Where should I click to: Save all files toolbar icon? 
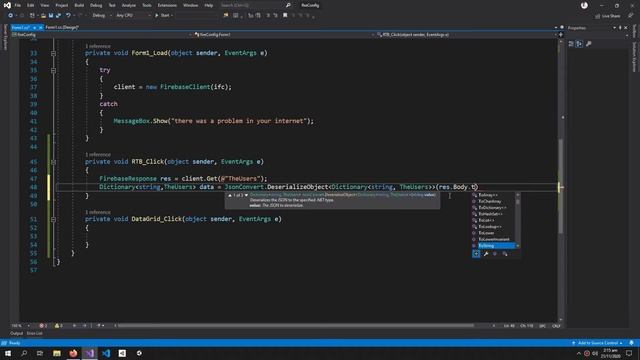point(58,16)
